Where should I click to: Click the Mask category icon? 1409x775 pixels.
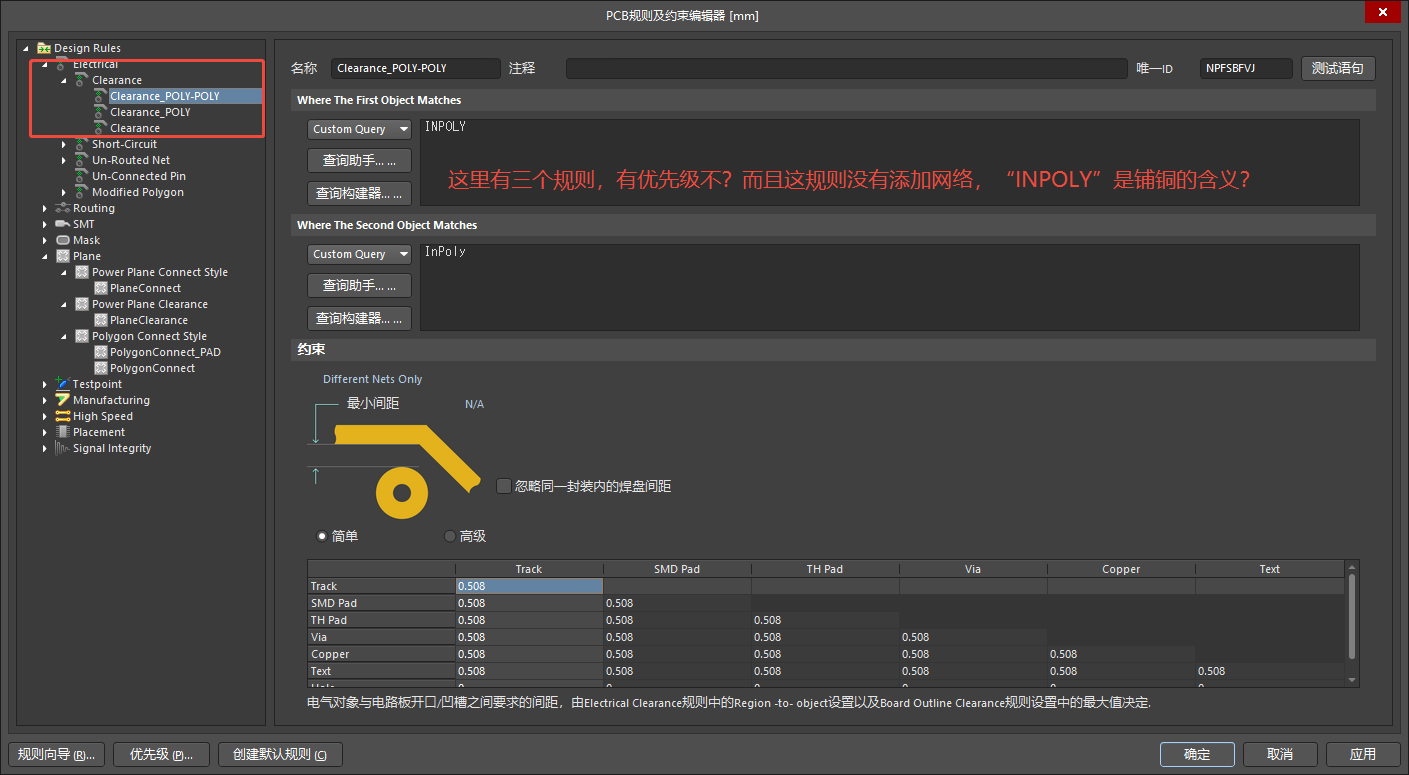pyautogui.click(x=63, y=240)
